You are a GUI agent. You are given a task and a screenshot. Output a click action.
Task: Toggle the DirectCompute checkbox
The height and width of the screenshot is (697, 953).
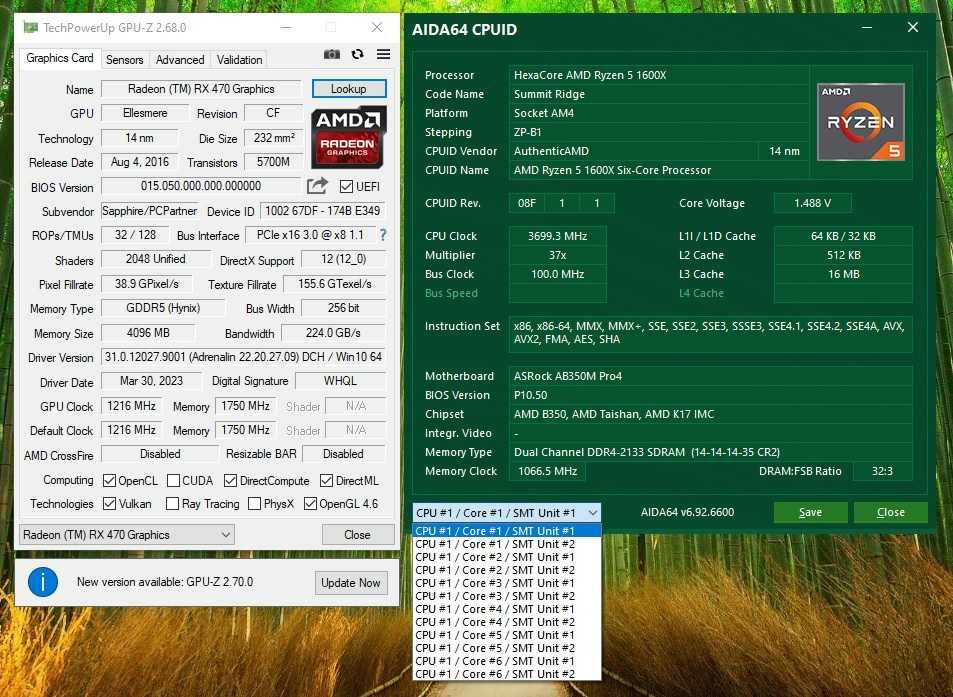click(230, 481)
